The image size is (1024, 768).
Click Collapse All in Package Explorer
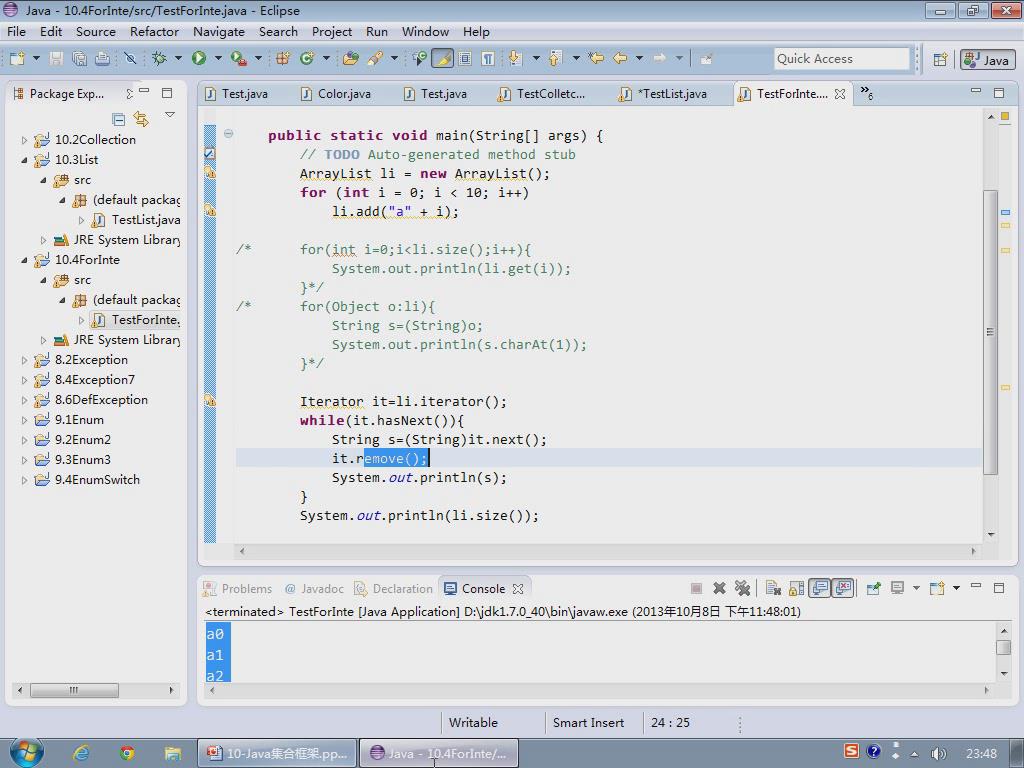click(x=118, y=119)
